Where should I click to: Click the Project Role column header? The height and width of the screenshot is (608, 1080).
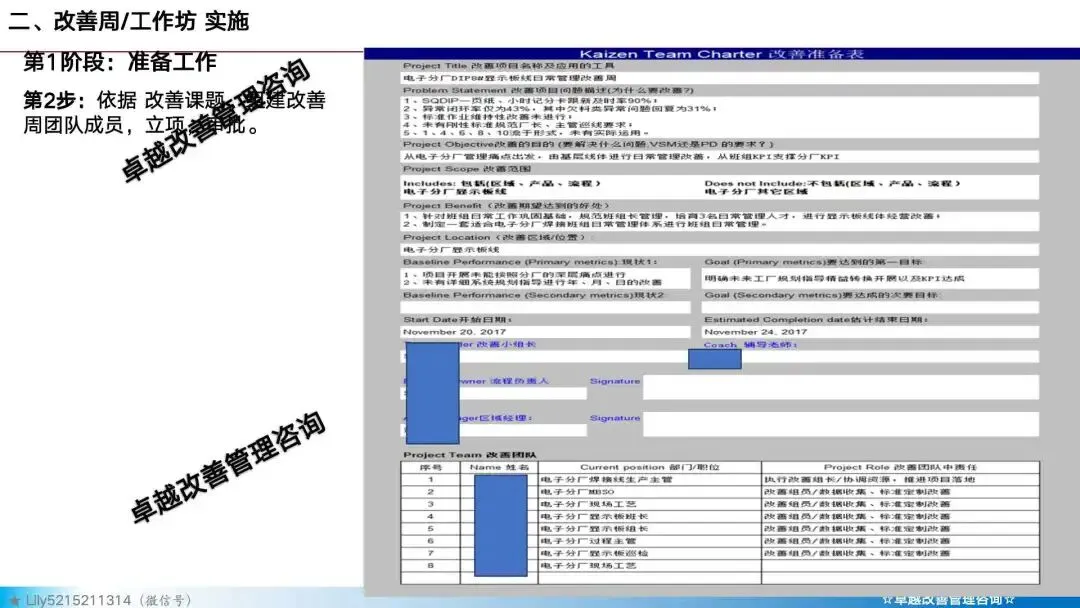tap(900, 468)
